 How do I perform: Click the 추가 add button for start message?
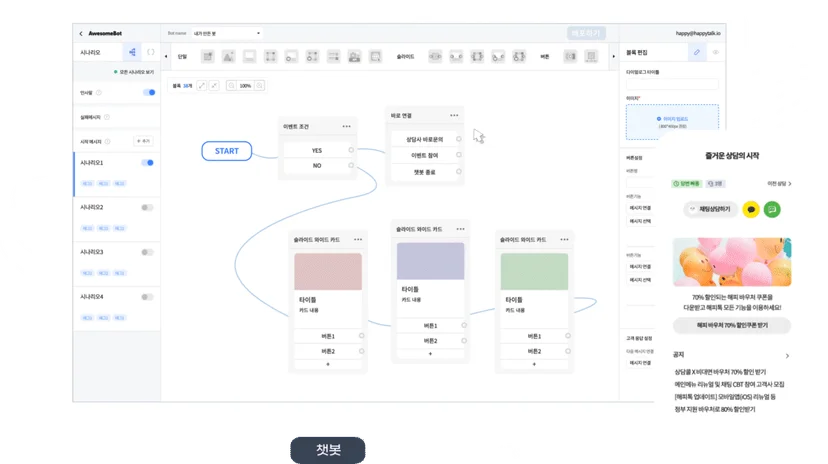144,141
